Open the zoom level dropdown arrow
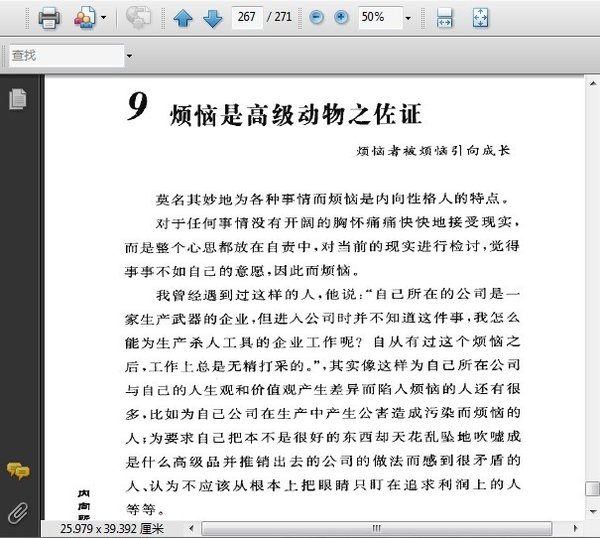The height and width of the screenshot is (538, 600). (408, 18)
